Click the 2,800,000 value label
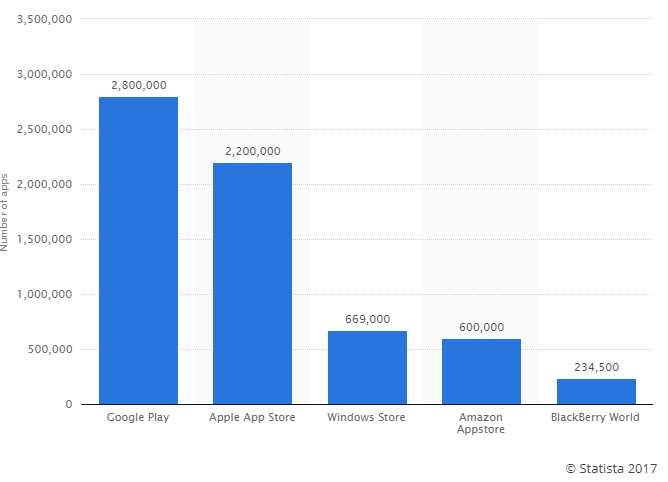The image size is (668, 482). click(138, 86)
